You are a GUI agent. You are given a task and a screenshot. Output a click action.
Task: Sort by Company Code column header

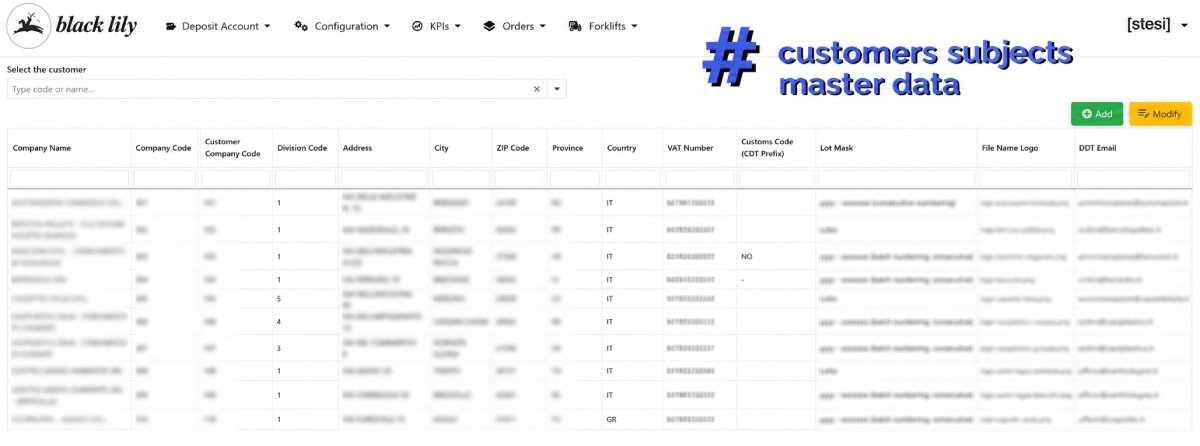click(x=163, y=148)
